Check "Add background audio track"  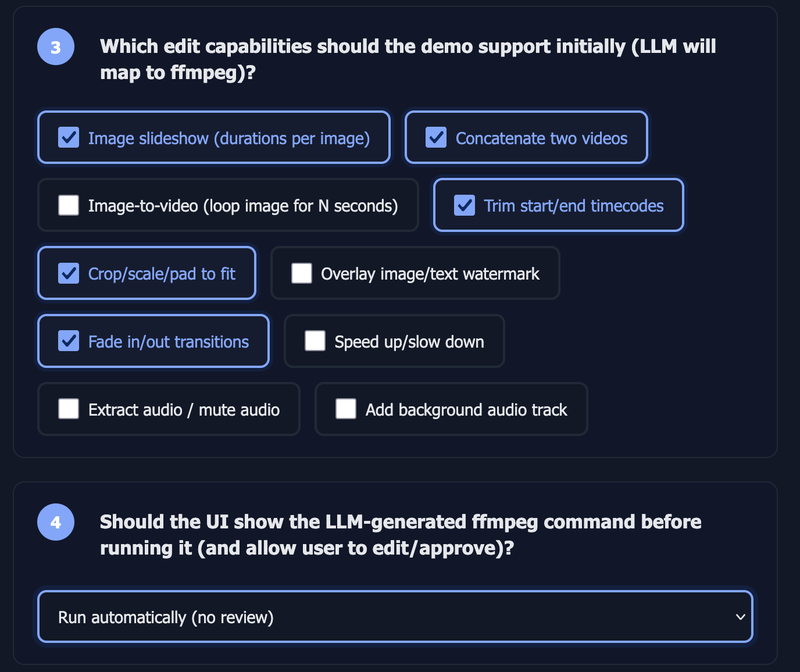(x=346, y=409)
